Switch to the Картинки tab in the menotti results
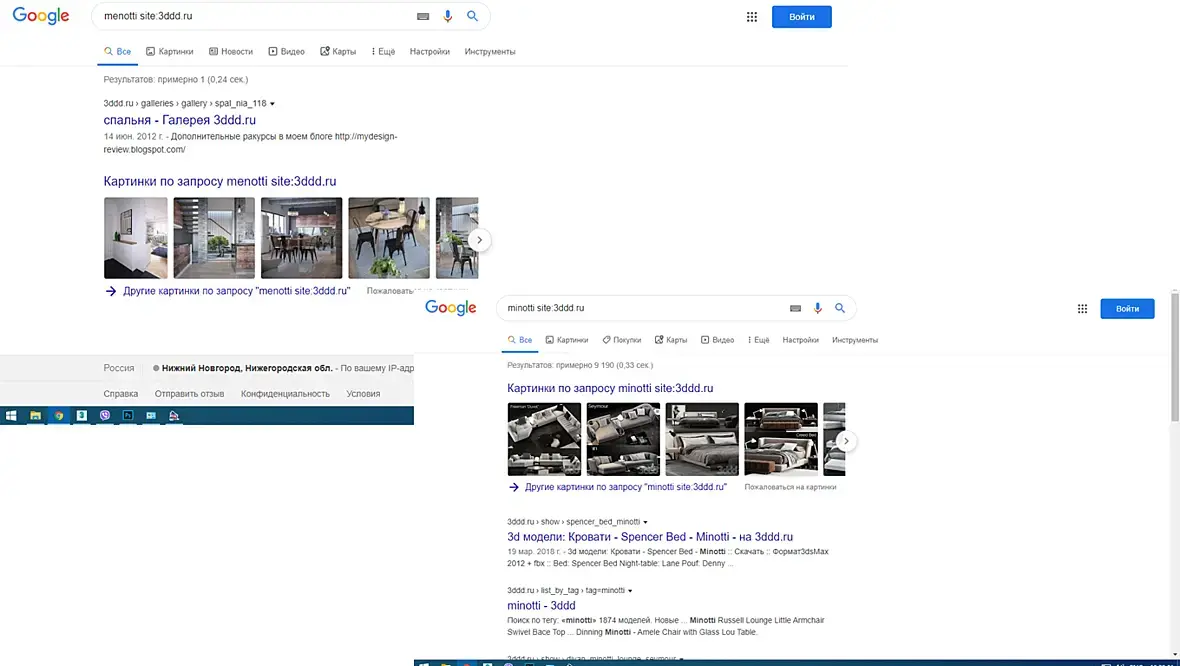The image size is (1180, 666). click(170, 51)
